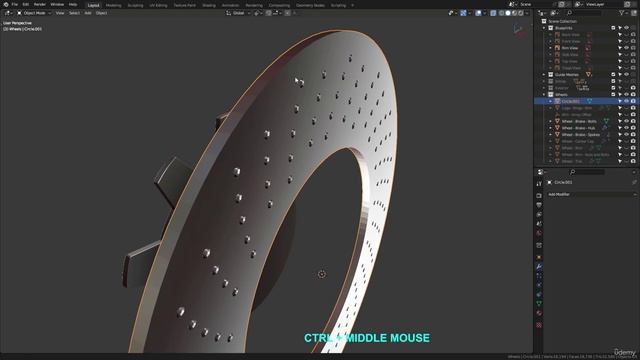Viewport: 640px width, 360px height.
Task: Open View Layer properties tab icon
Action: [x=539, y=214]
